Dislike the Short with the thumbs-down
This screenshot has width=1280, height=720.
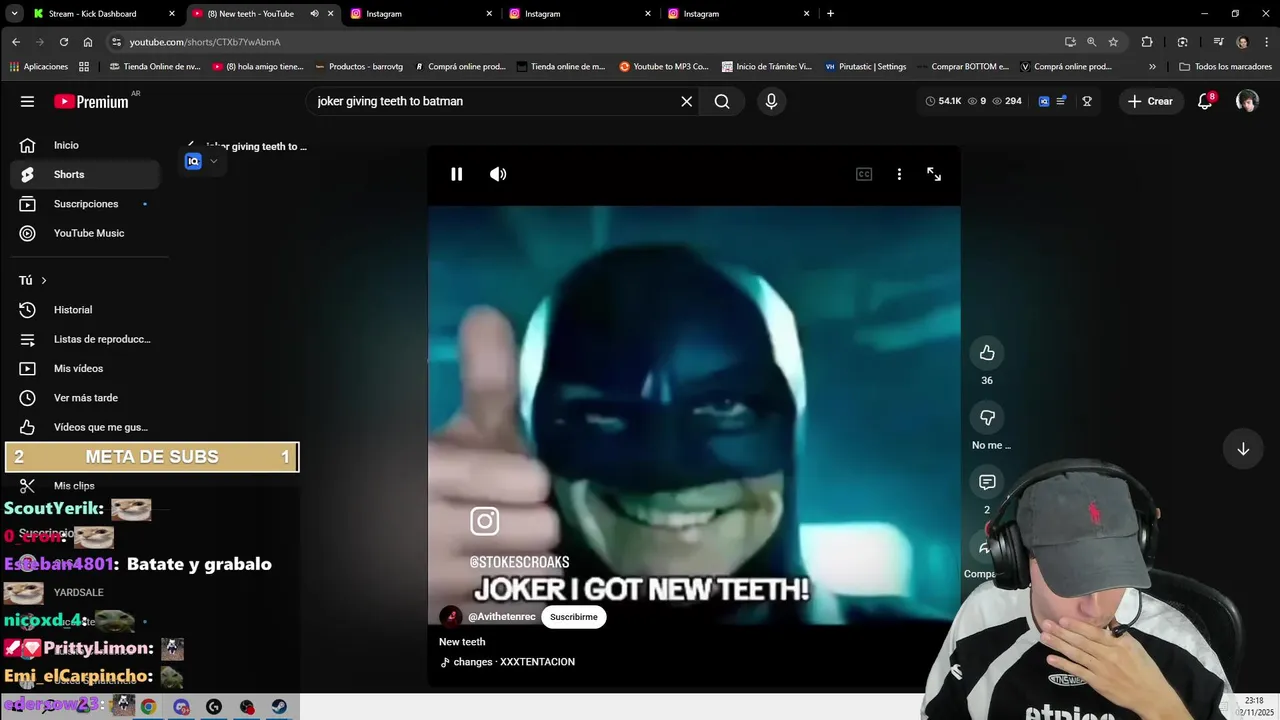pyautogui.click(x=987, y=417)
